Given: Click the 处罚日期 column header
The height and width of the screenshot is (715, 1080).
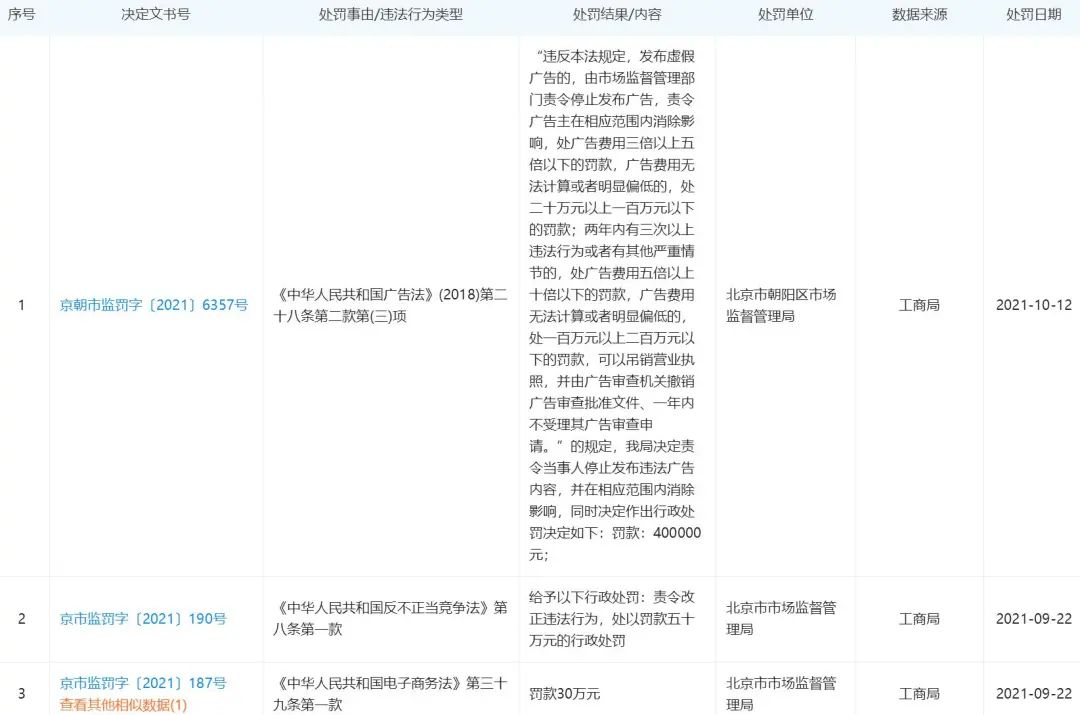Looking at the screenshot, I should tap(1033, 14).
